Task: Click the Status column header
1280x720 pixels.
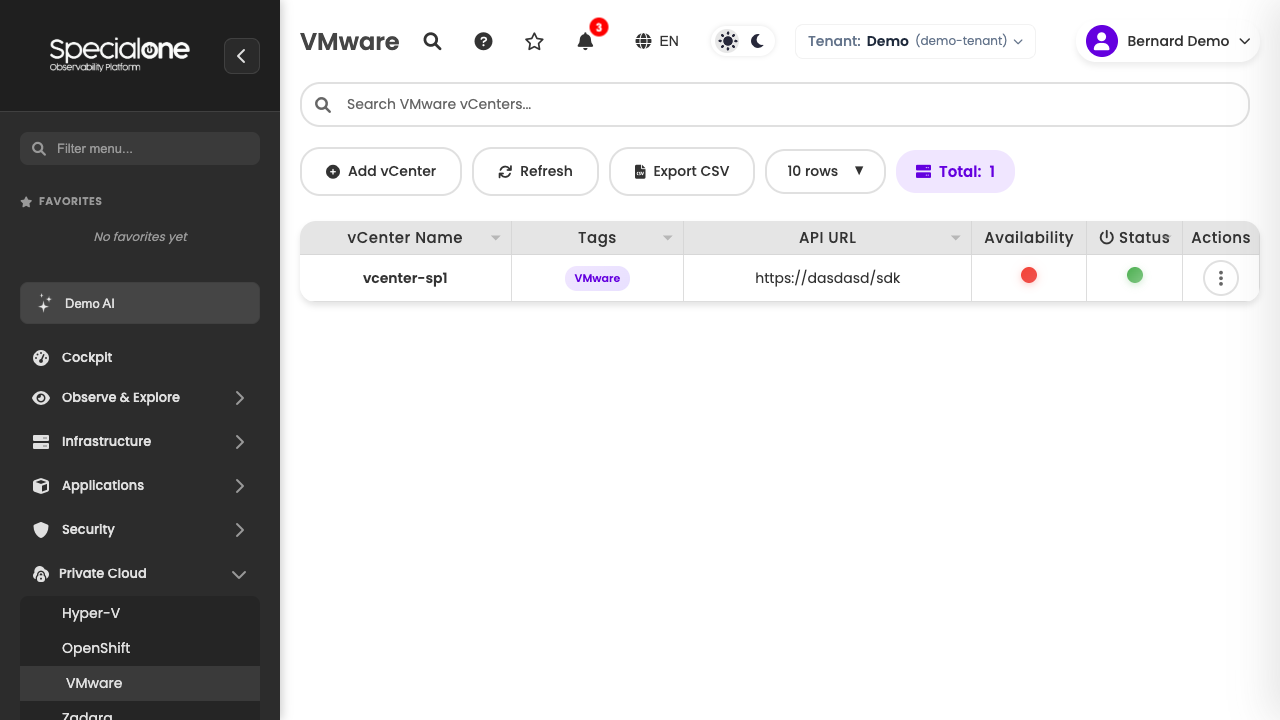Action: [1134, 238]
